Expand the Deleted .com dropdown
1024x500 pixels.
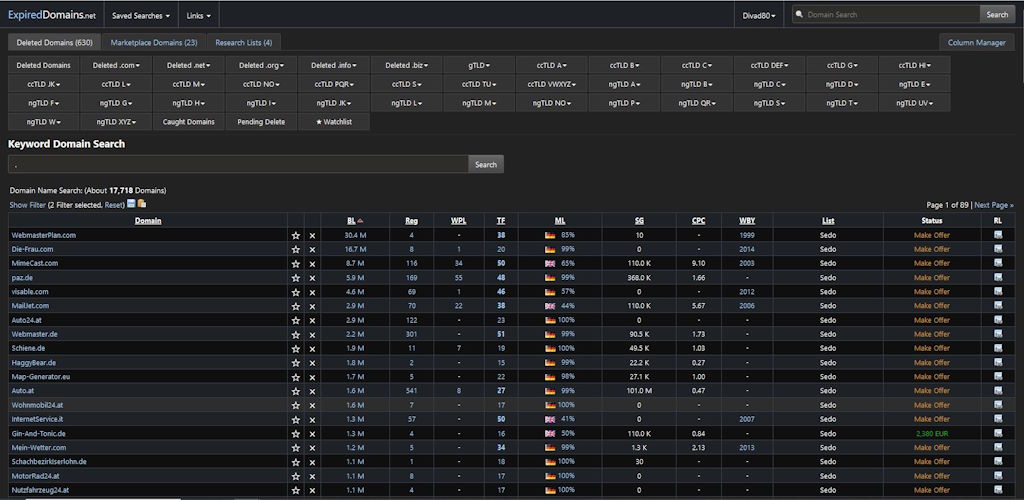pyautogui.click(x=116, y=65)
